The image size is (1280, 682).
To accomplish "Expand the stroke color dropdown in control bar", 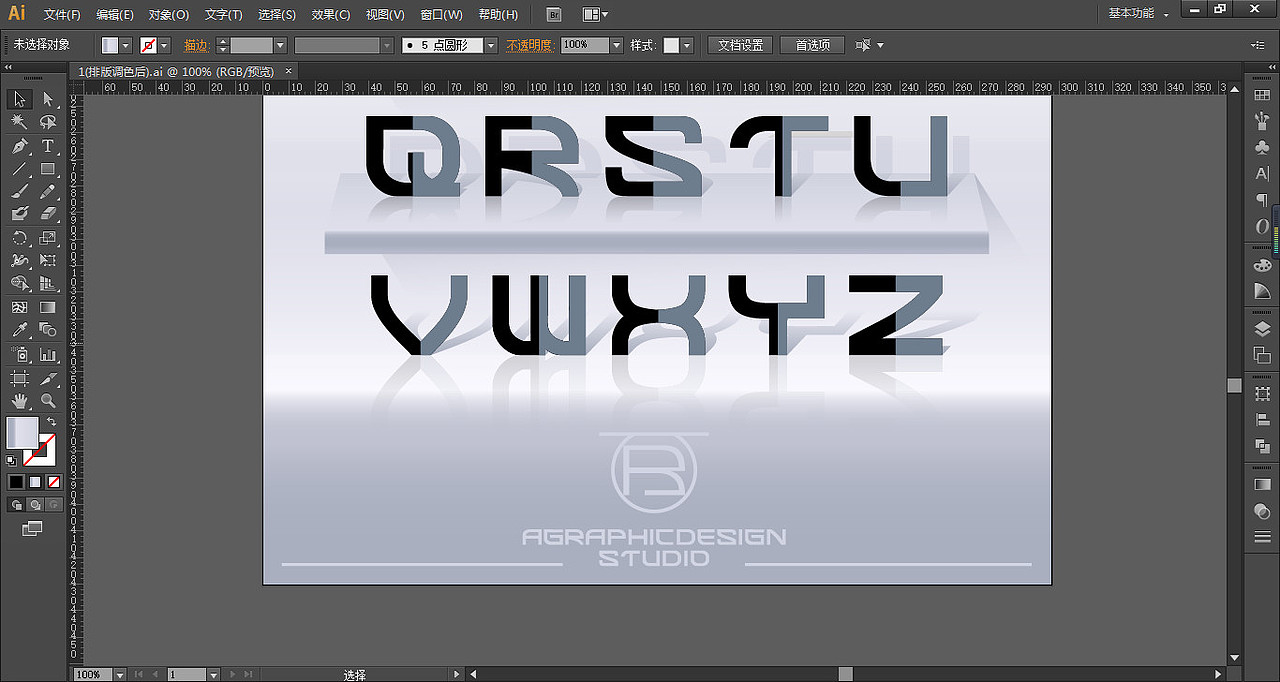I will coord(165,45).
